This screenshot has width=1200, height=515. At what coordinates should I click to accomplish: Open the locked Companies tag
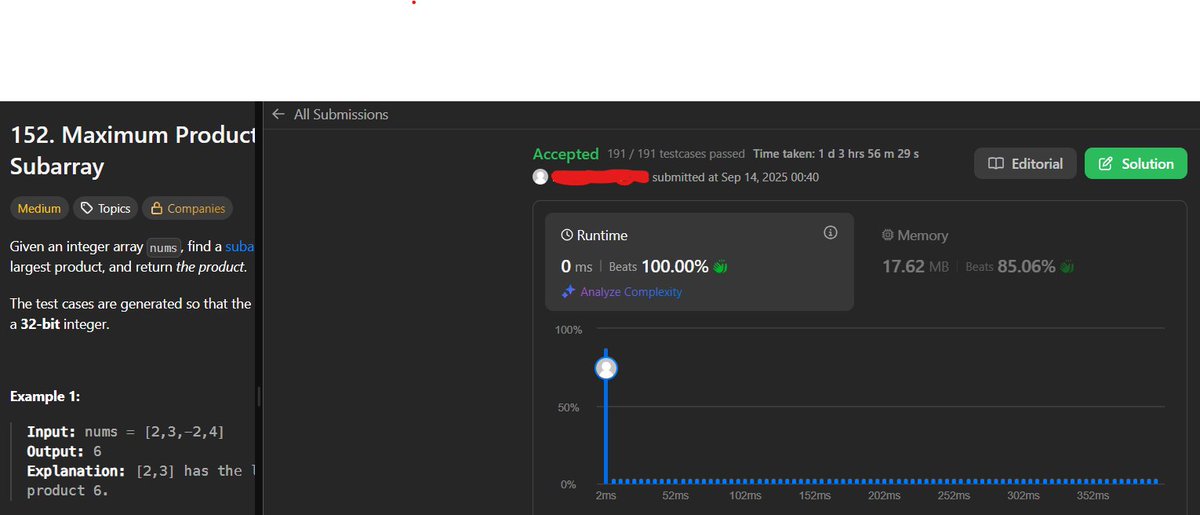click(187, 209)
